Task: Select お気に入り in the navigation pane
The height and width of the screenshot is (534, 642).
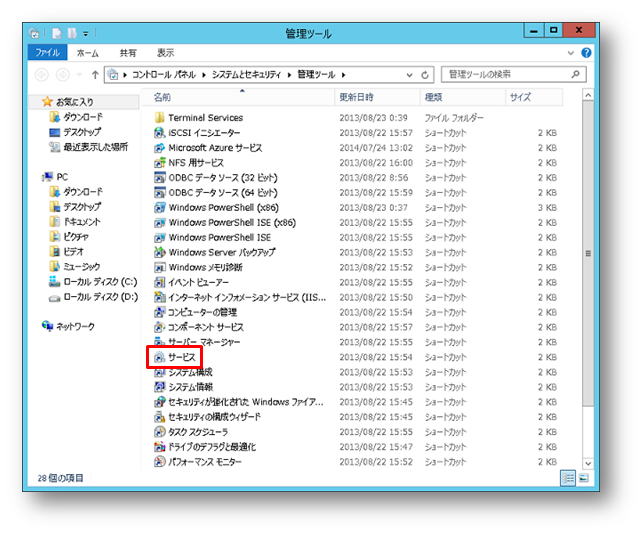Action: (75, 102)
